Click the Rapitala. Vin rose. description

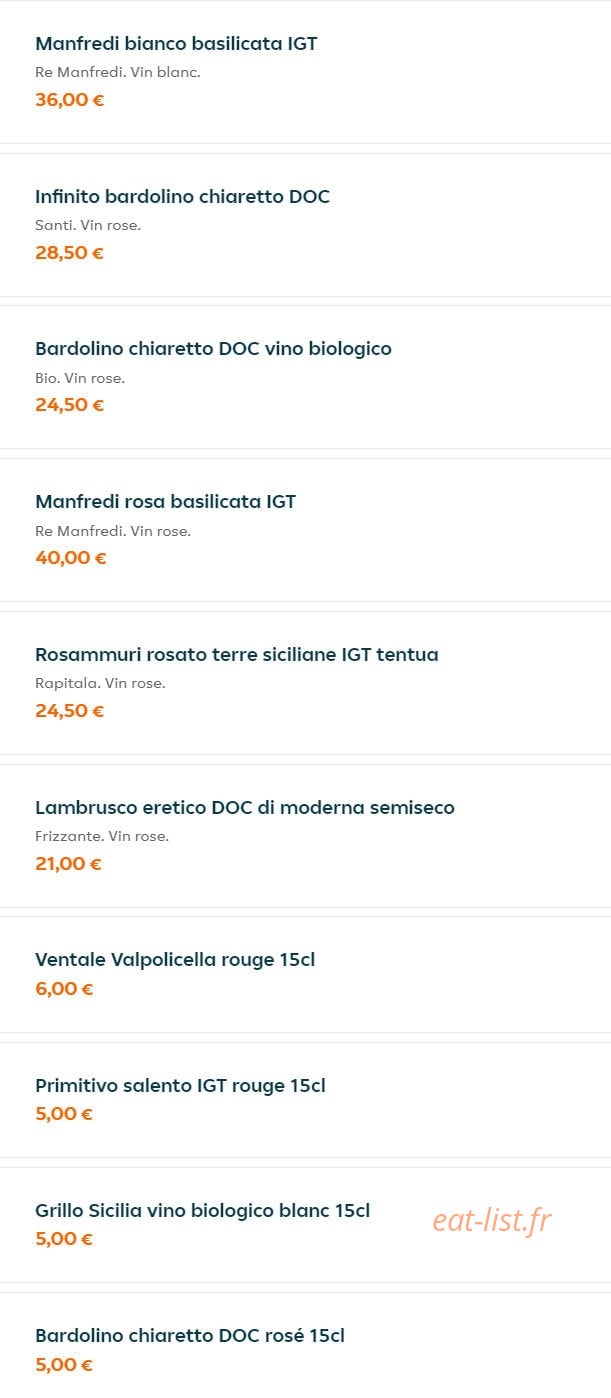(100, 684)
